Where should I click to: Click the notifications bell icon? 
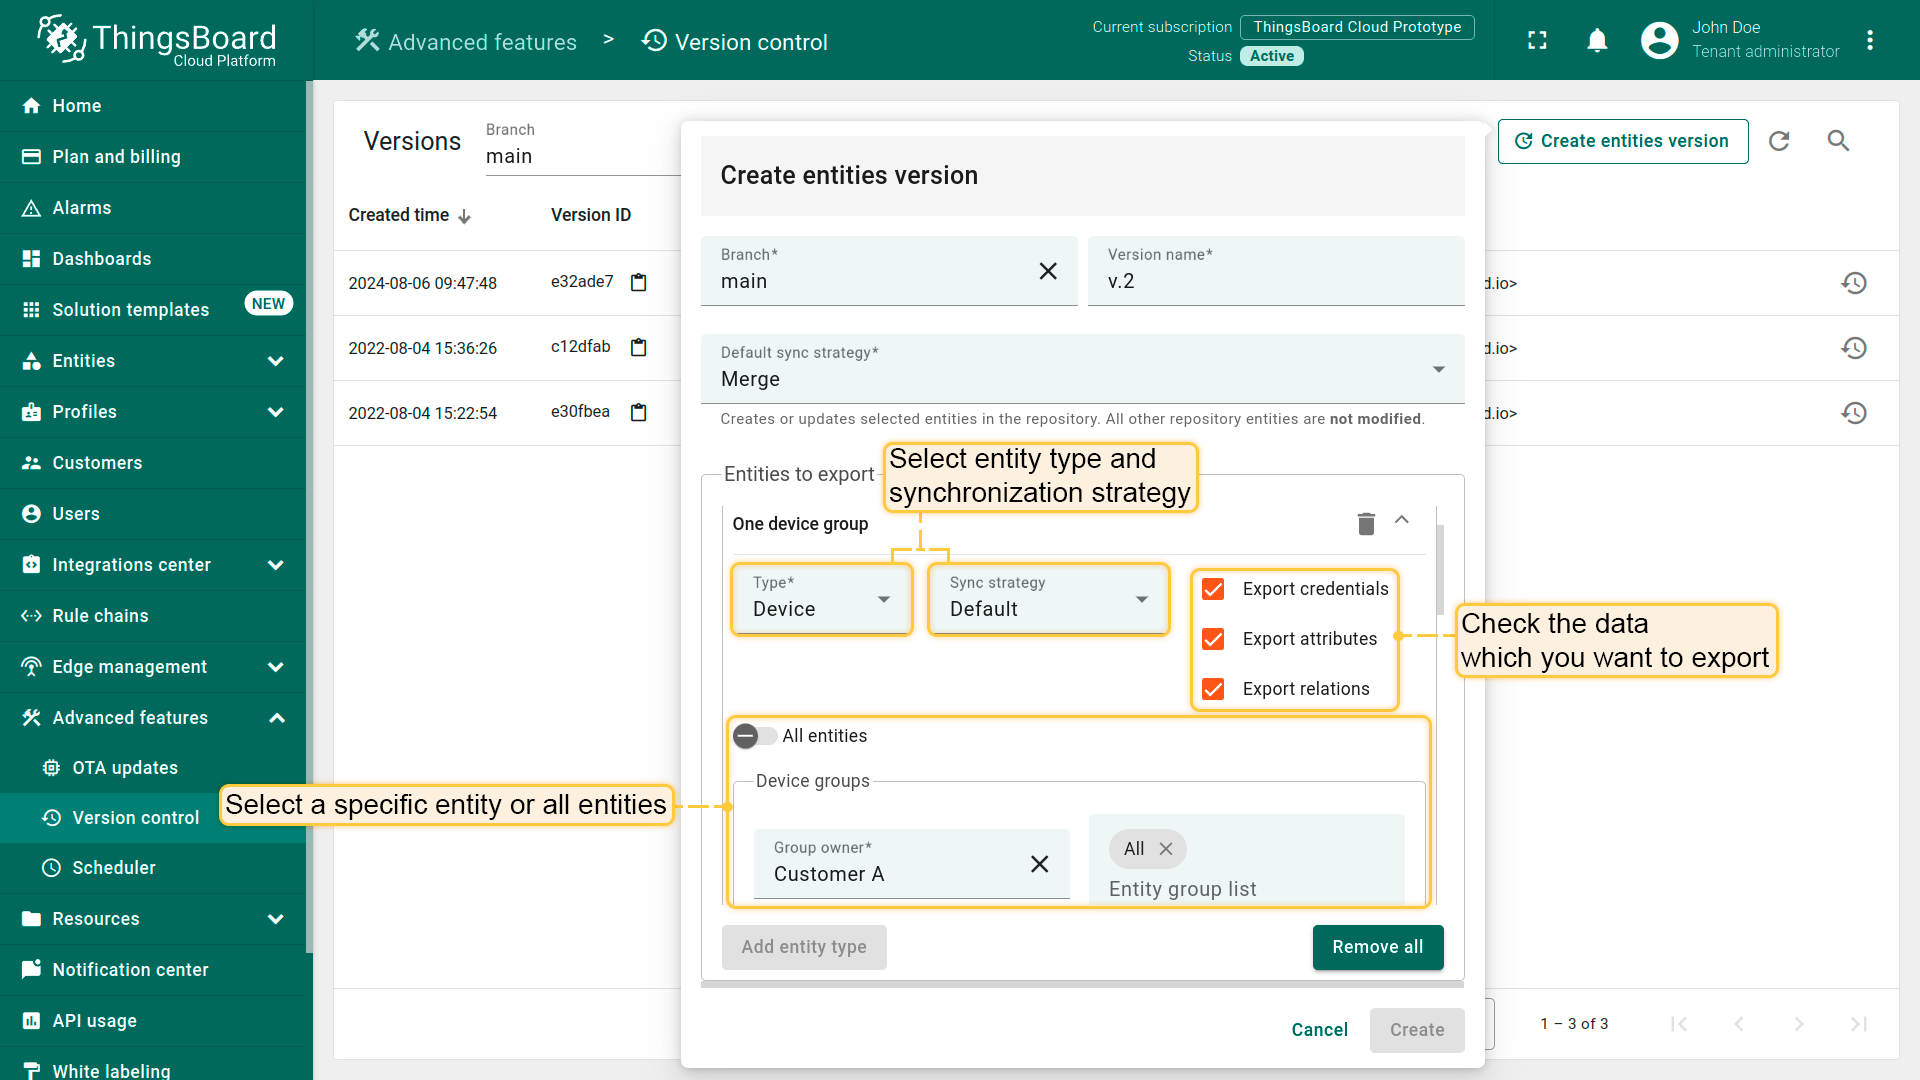1597,40
